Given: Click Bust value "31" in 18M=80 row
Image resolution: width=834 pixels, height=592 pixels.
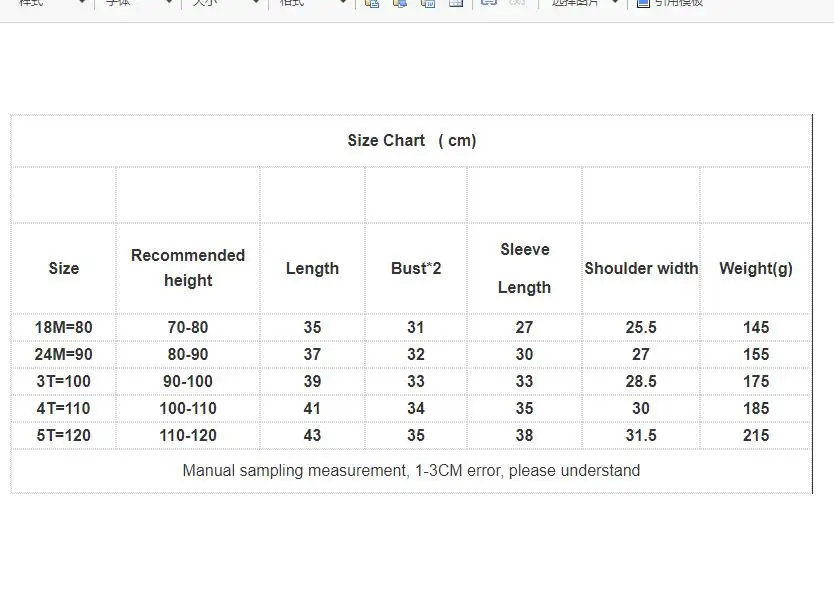Looking at the screenshot, I should coord(416,327).
